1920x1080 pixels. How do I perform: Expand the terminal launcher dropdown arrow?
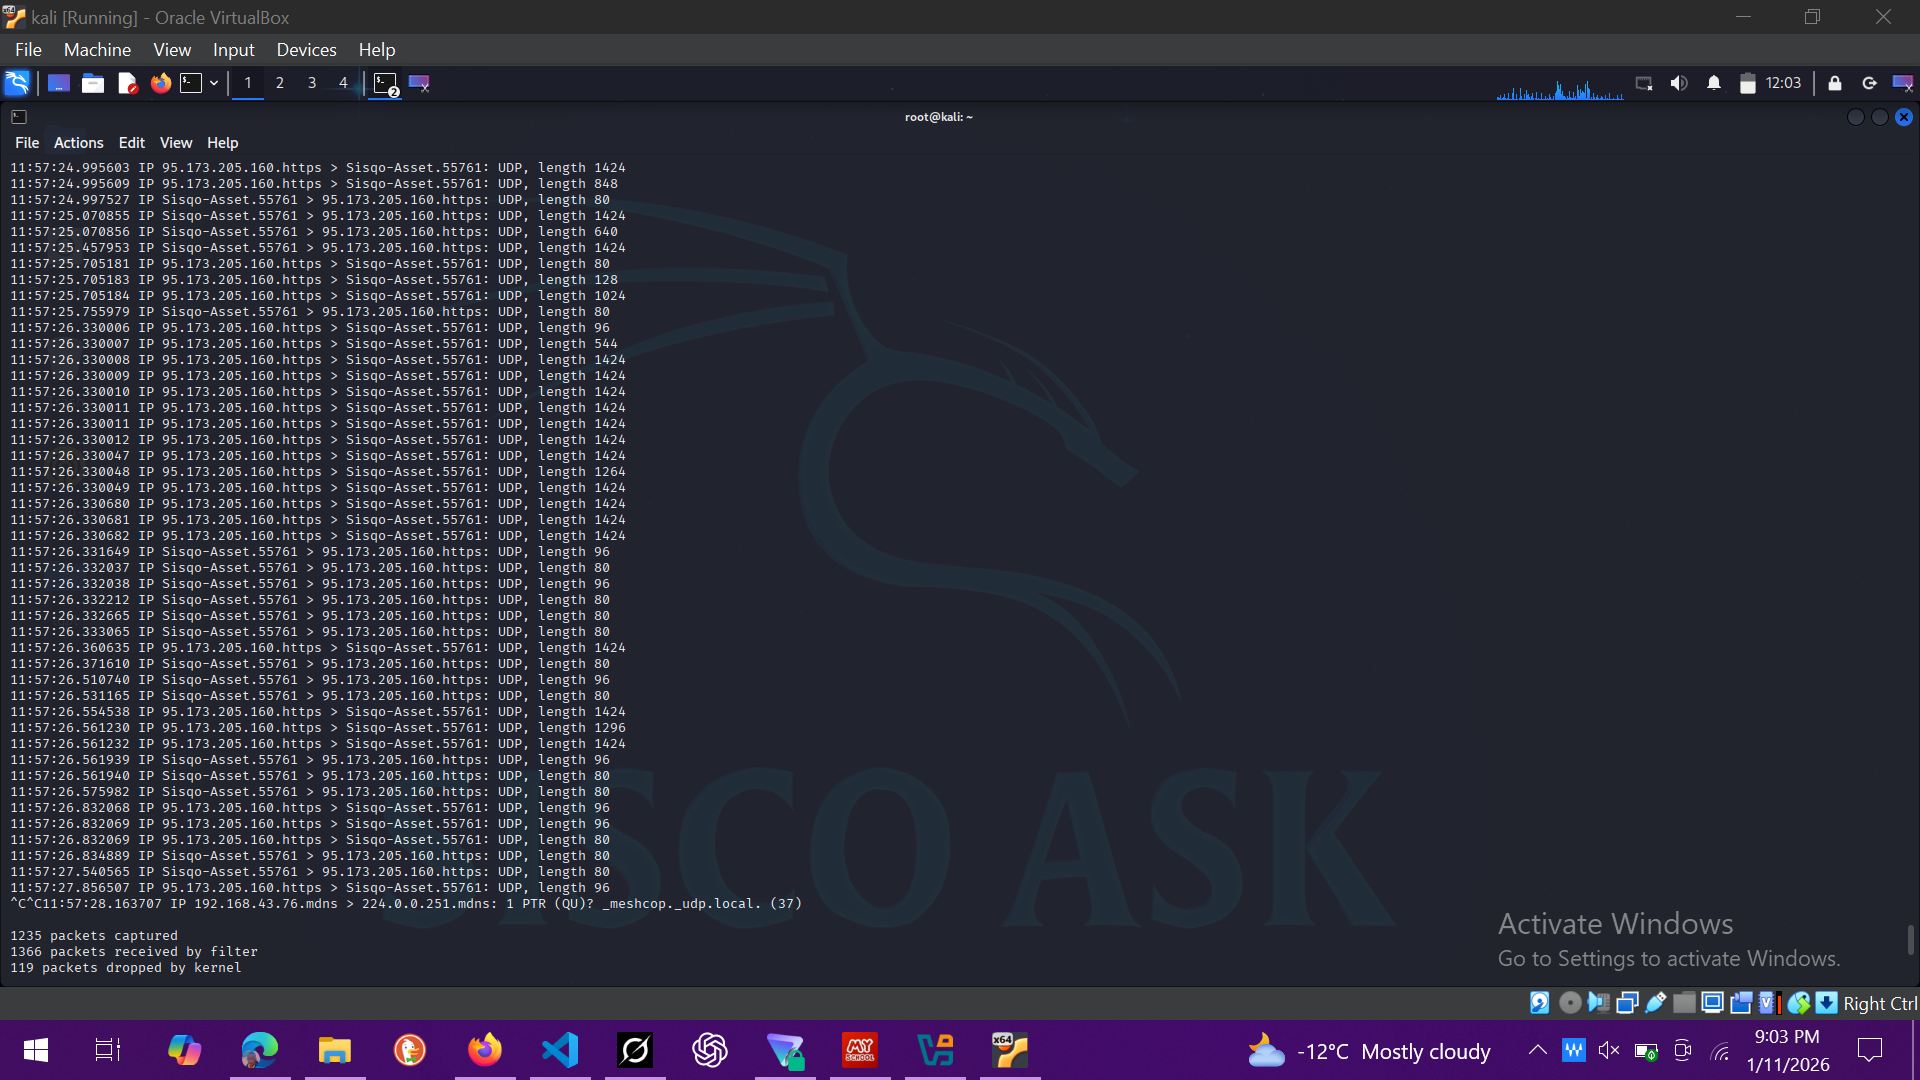(x=214, y=83)
